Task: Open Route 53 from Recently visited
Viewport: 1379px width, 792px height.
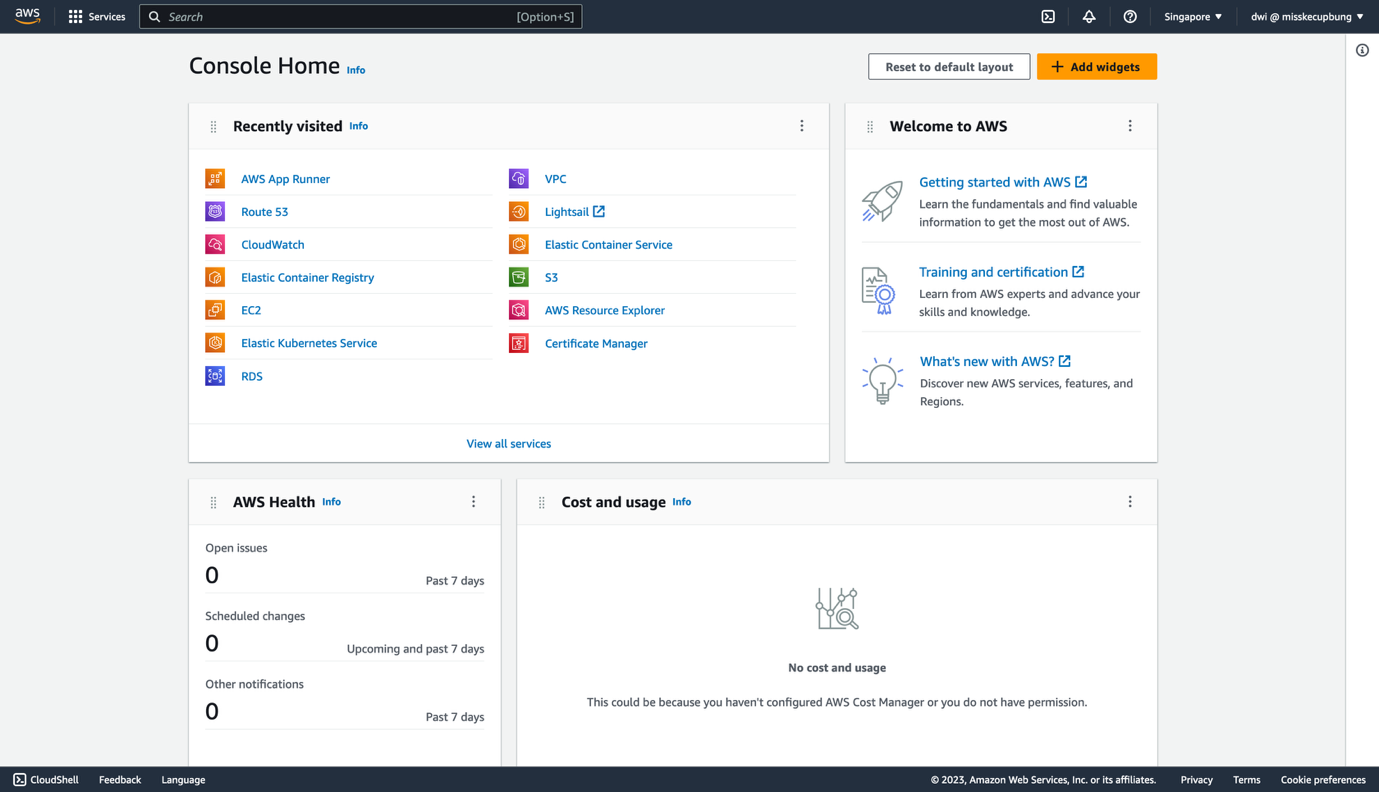Action: [264, 211]
